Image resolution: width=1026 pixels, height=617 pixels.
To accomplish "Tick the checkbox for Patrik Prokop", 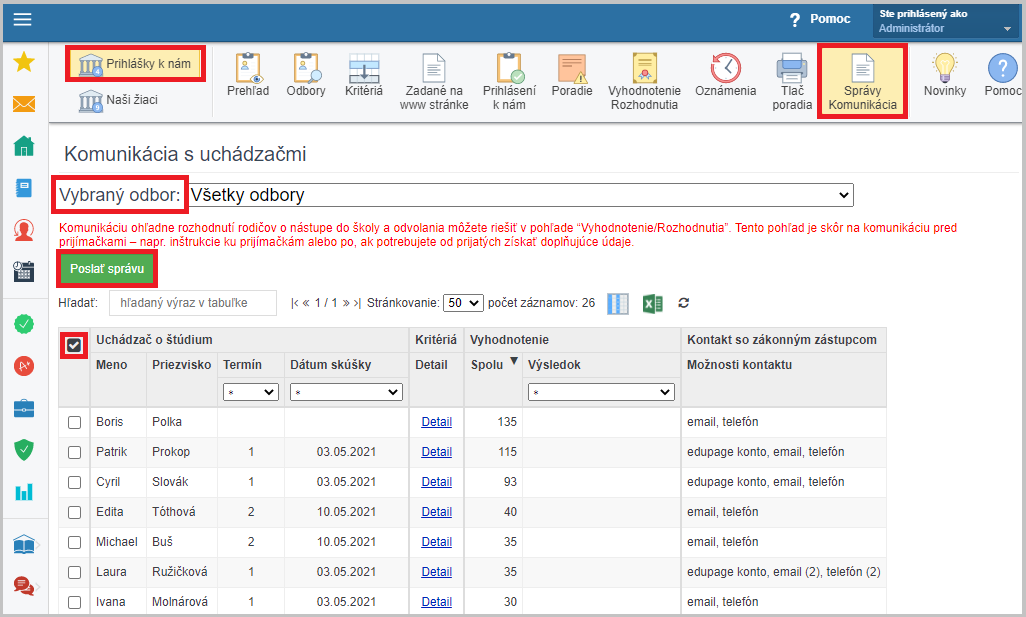I will click(x=75, y=453).
